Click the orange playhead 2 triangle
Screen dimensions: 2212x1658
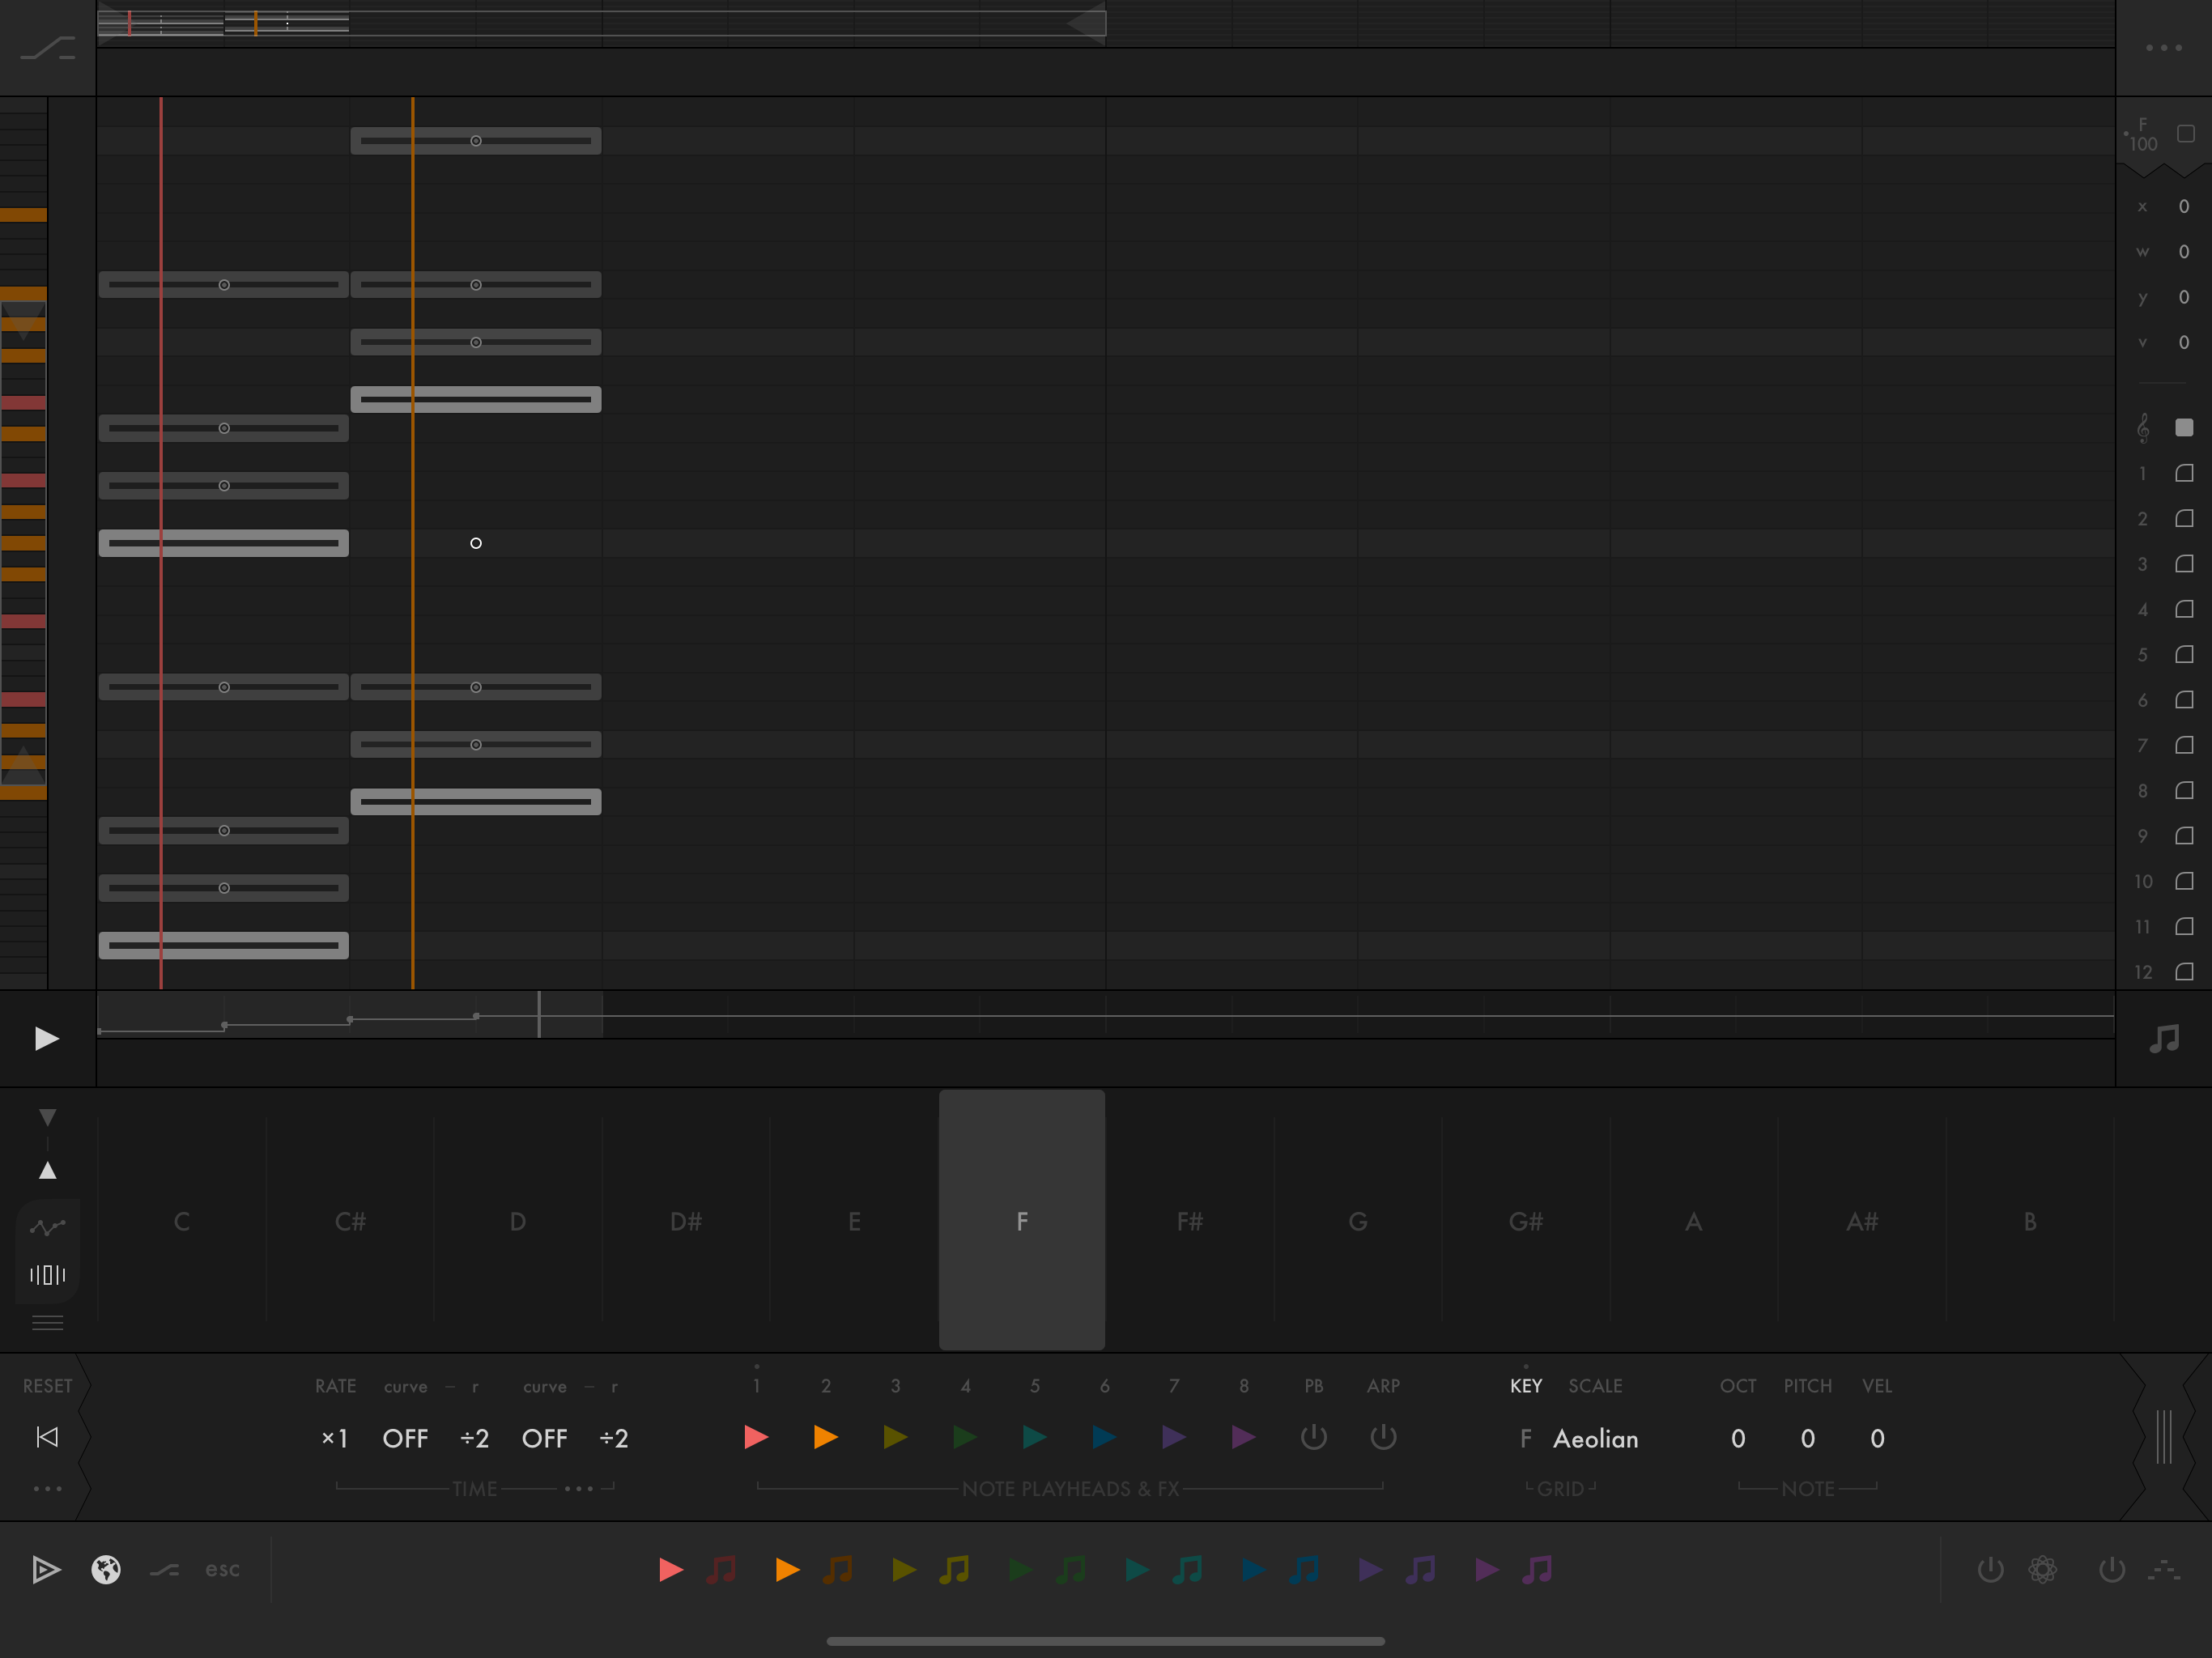click(x=825, y=1437)
